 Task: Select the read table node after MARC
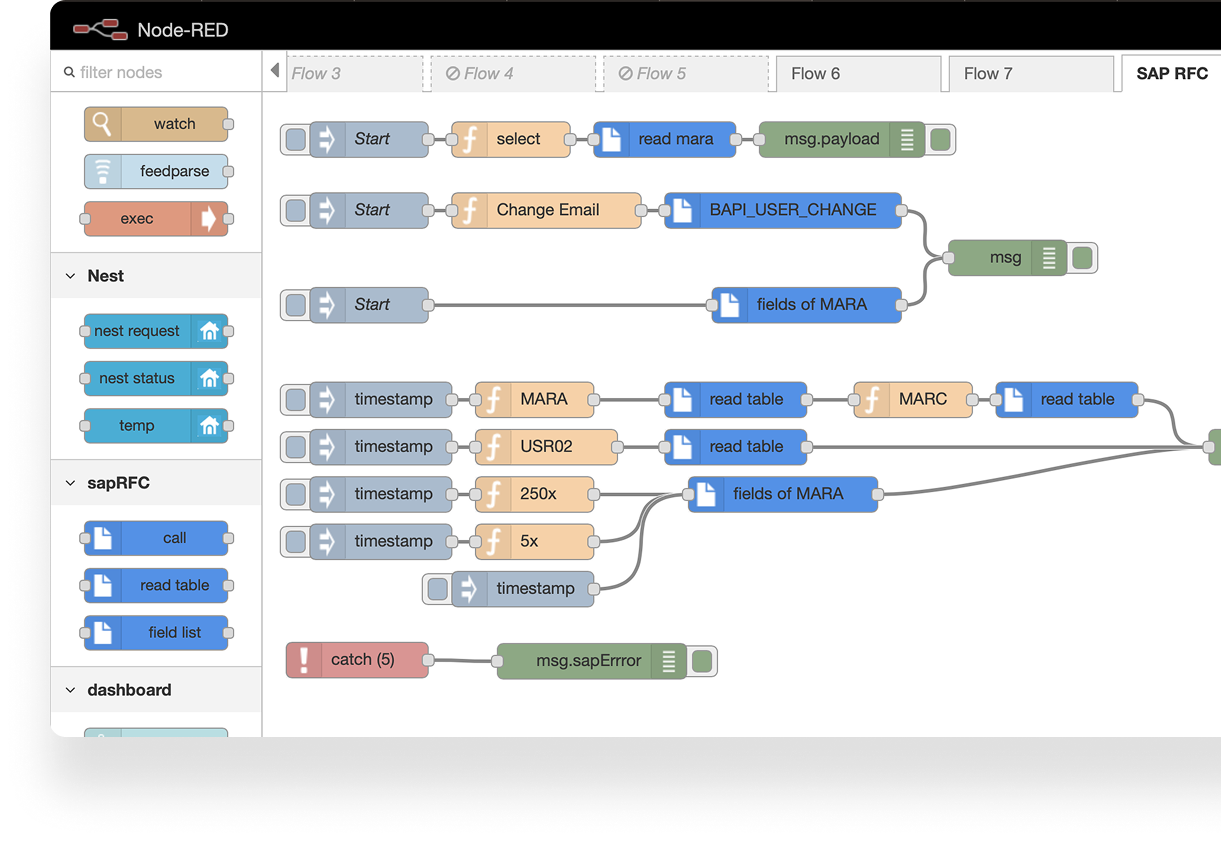coord(1067,399)
